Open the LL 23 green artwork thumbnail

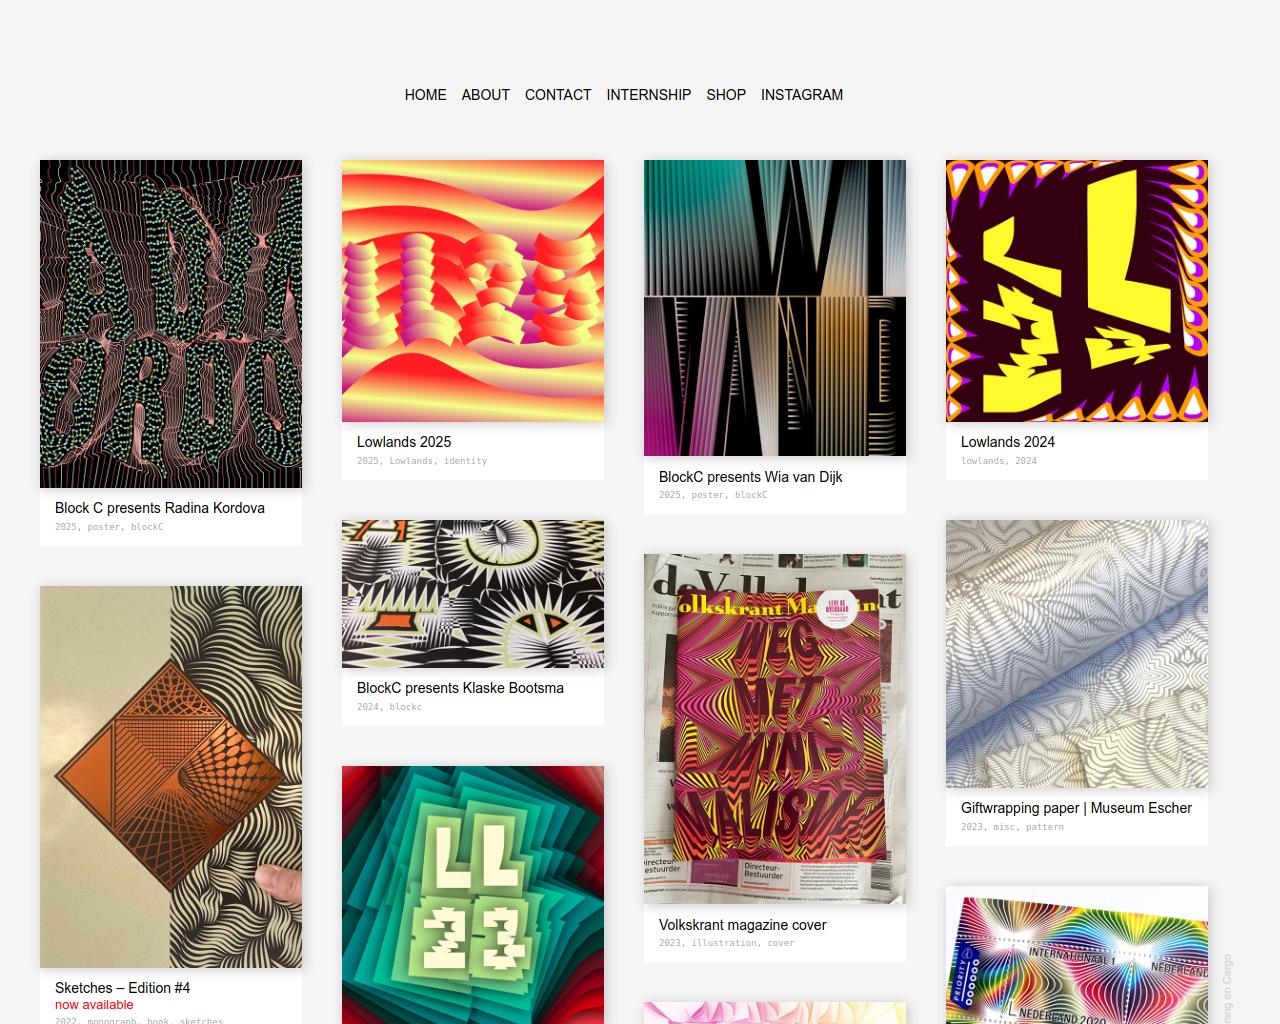473,895
